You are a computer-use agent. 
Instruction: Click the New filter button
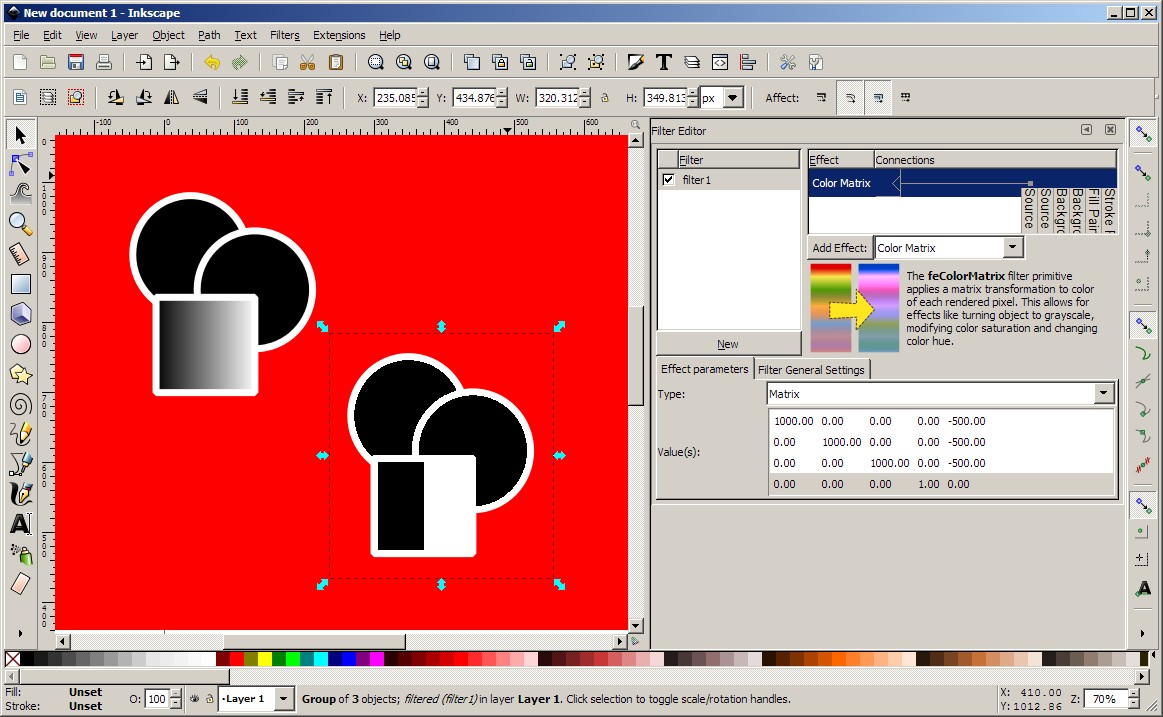(x=728, y=344)
